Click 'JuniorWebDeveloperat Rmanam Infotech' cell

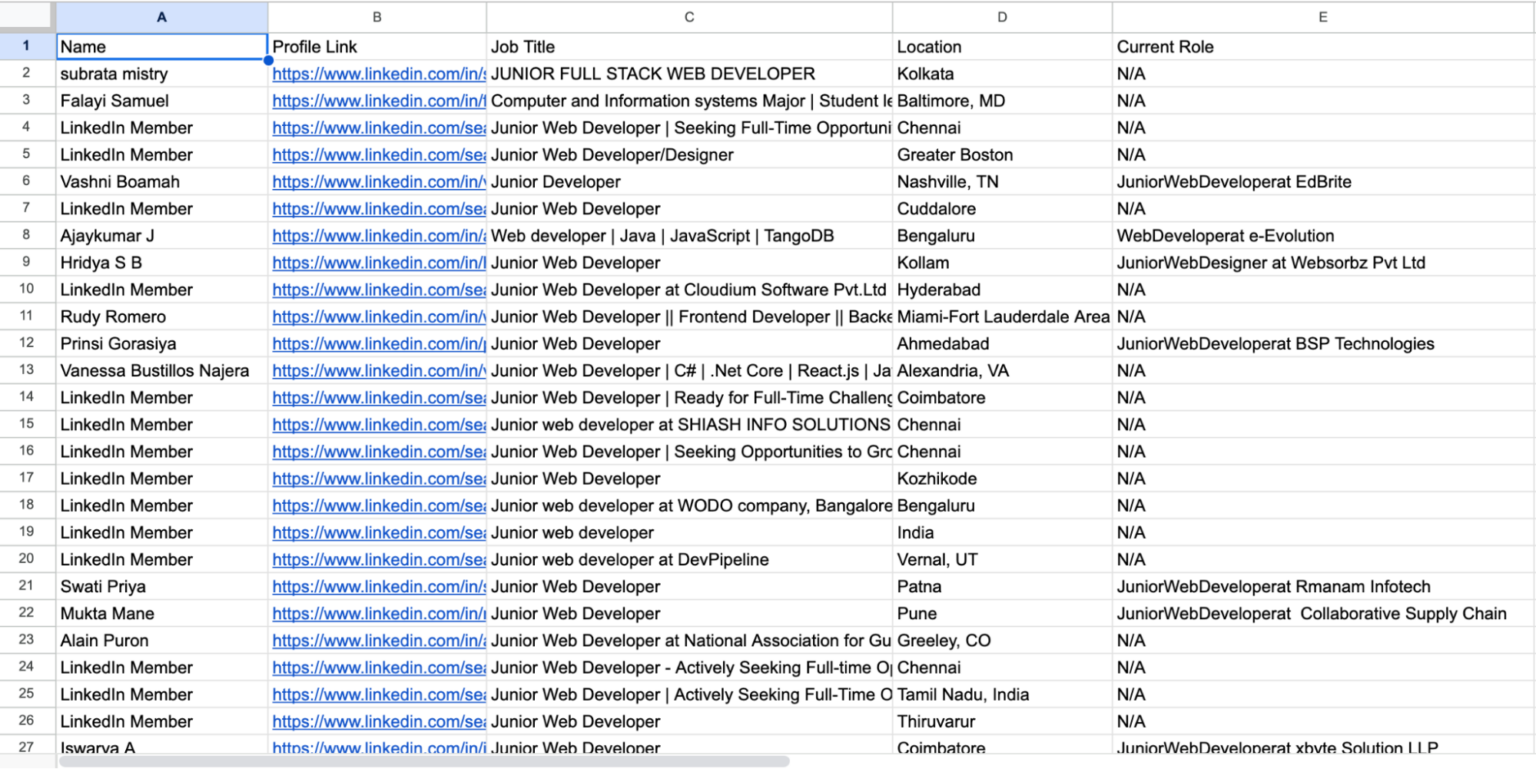click(x=1324, y=586)
